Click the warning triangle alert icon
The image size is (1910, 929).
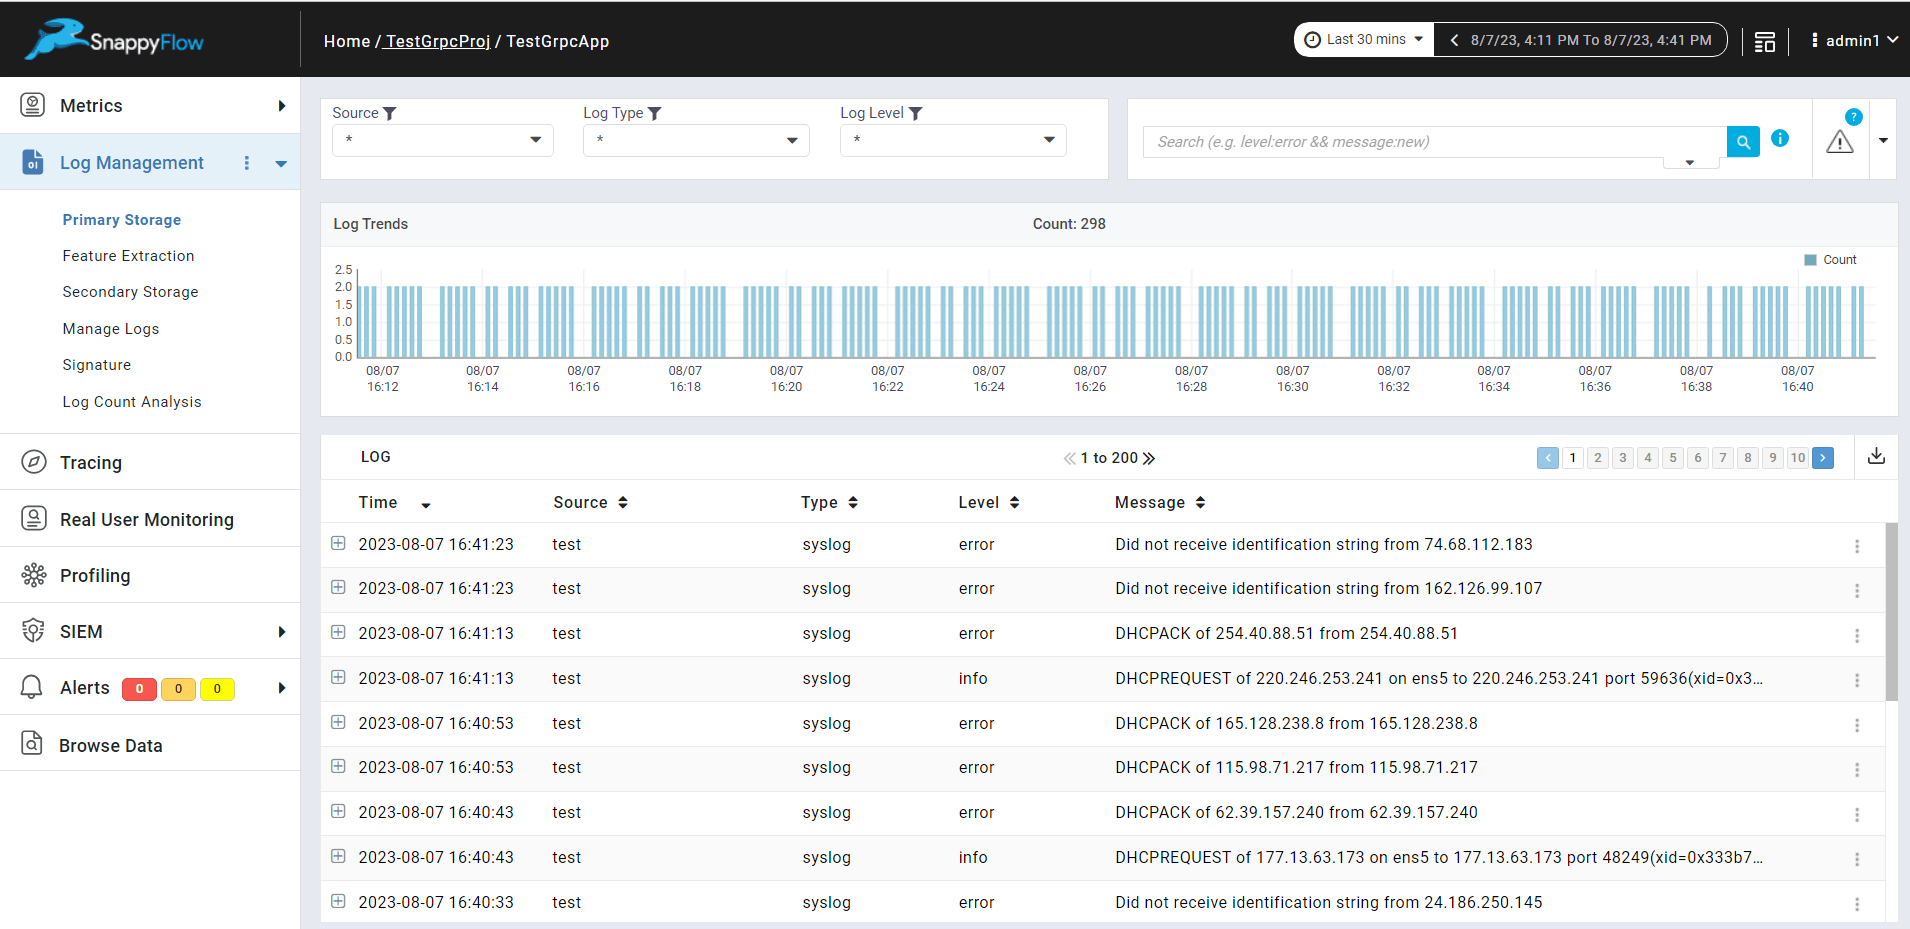click(x=1839, y=143)
